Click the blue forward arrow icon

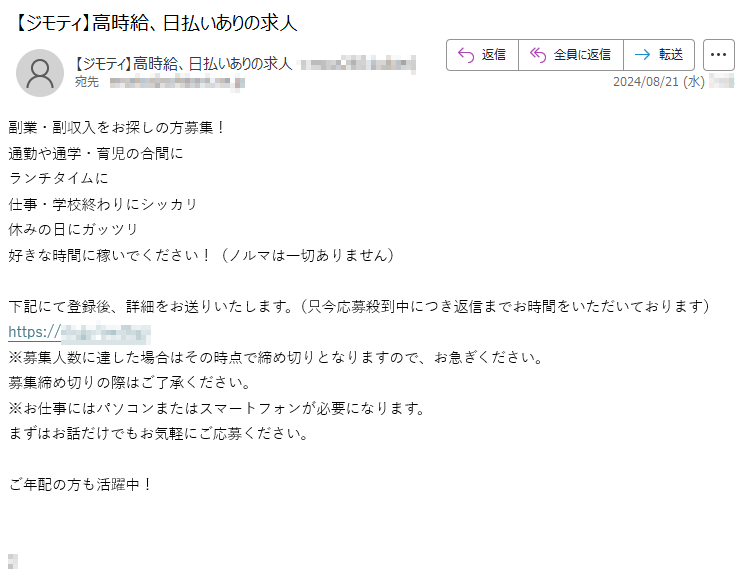(x=642, y=55)
